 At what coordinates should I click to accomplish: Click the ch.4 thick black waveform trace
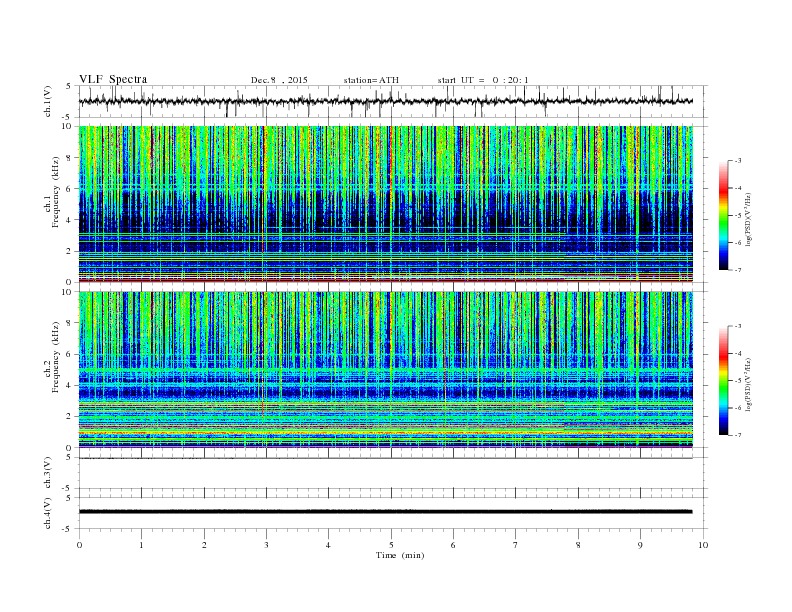(x=385, y=512)
